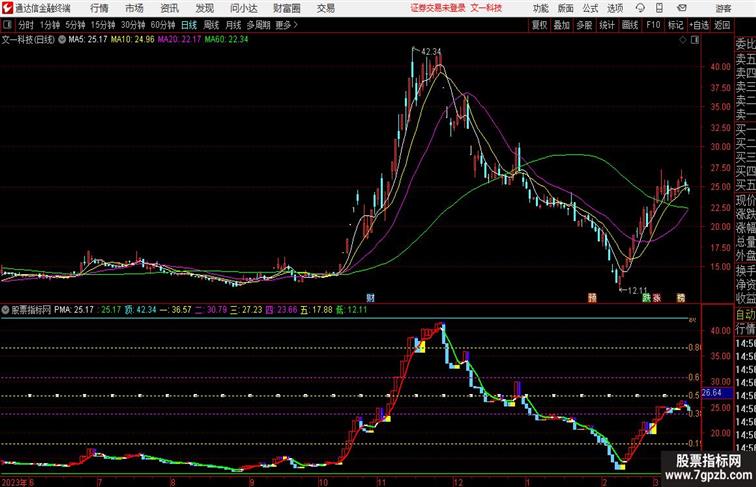Click the 游客 account label
The width and height of the screenshot is (756, 487).
point(724,8)
